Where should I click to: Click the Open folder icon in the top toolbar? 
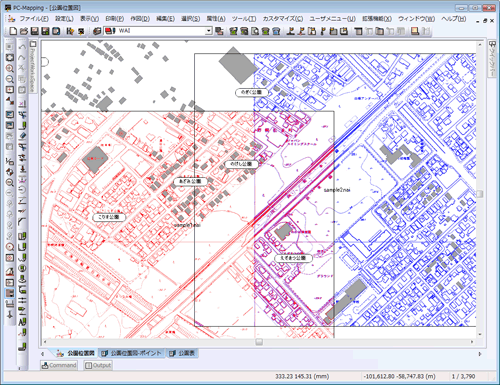(x=24, y=31)
